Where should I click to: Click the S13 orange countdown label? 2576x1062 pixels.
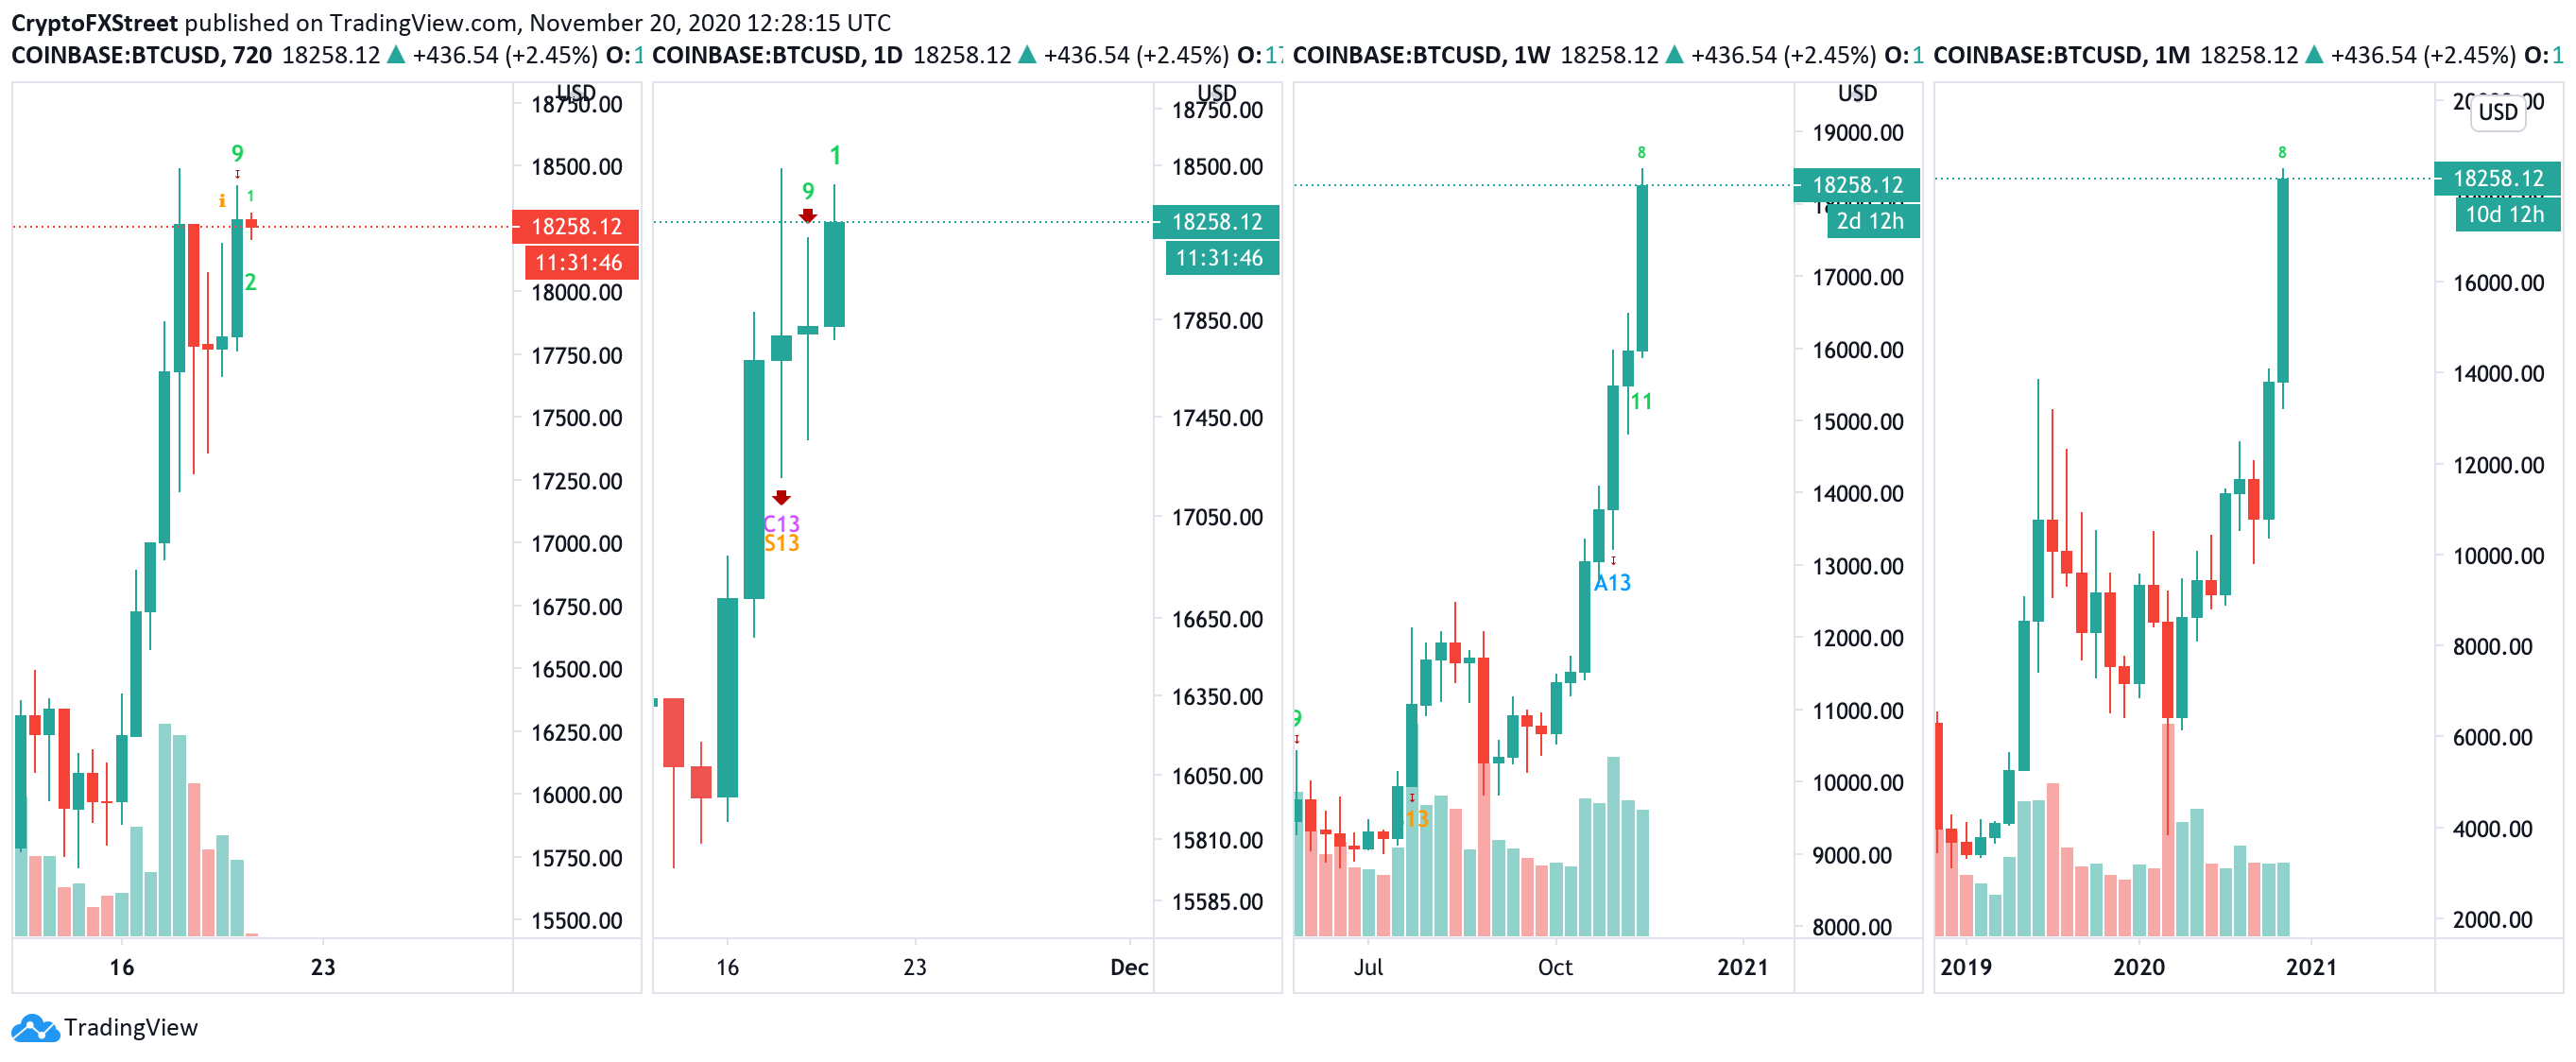click(x=781, y=543)
